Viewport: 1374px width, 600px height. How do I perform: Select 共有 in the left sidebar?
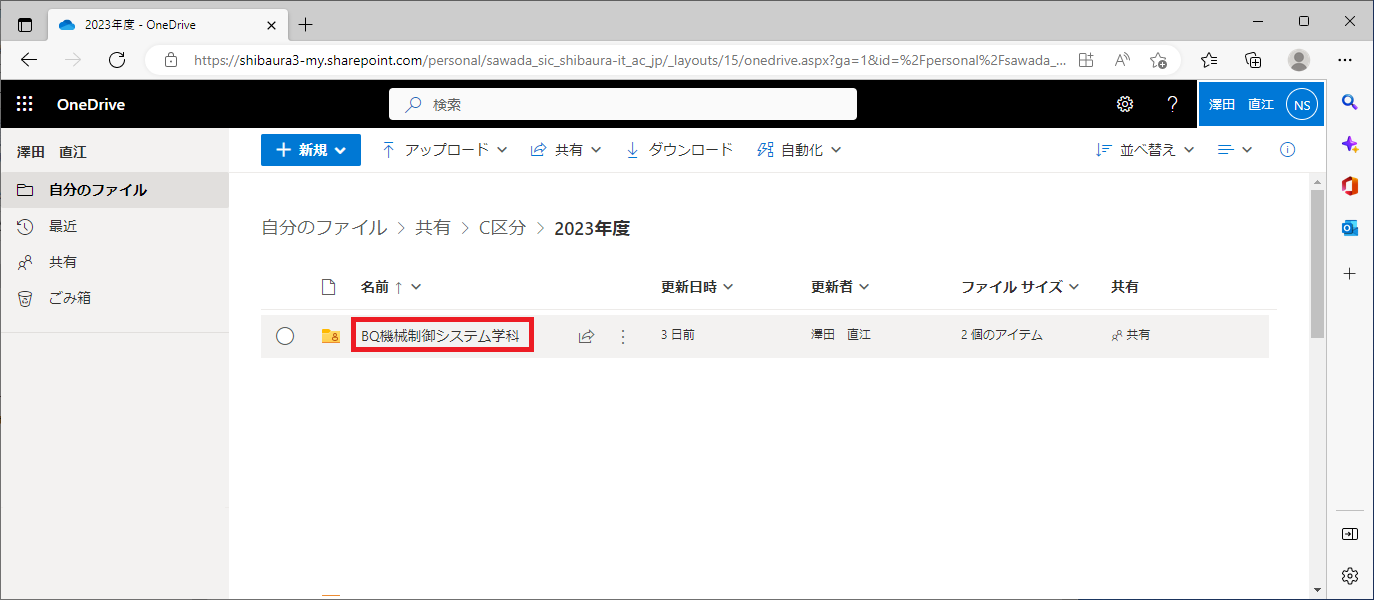click(114, 262)
